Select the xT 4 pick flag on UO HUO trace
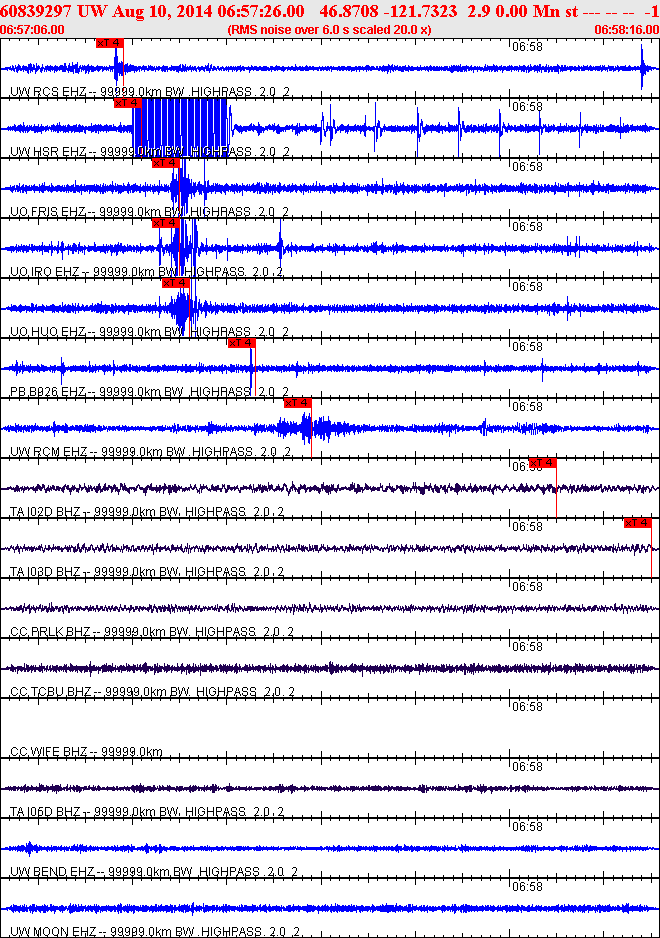Viewport: 660px width, 938px height. [x=175, y=283]
